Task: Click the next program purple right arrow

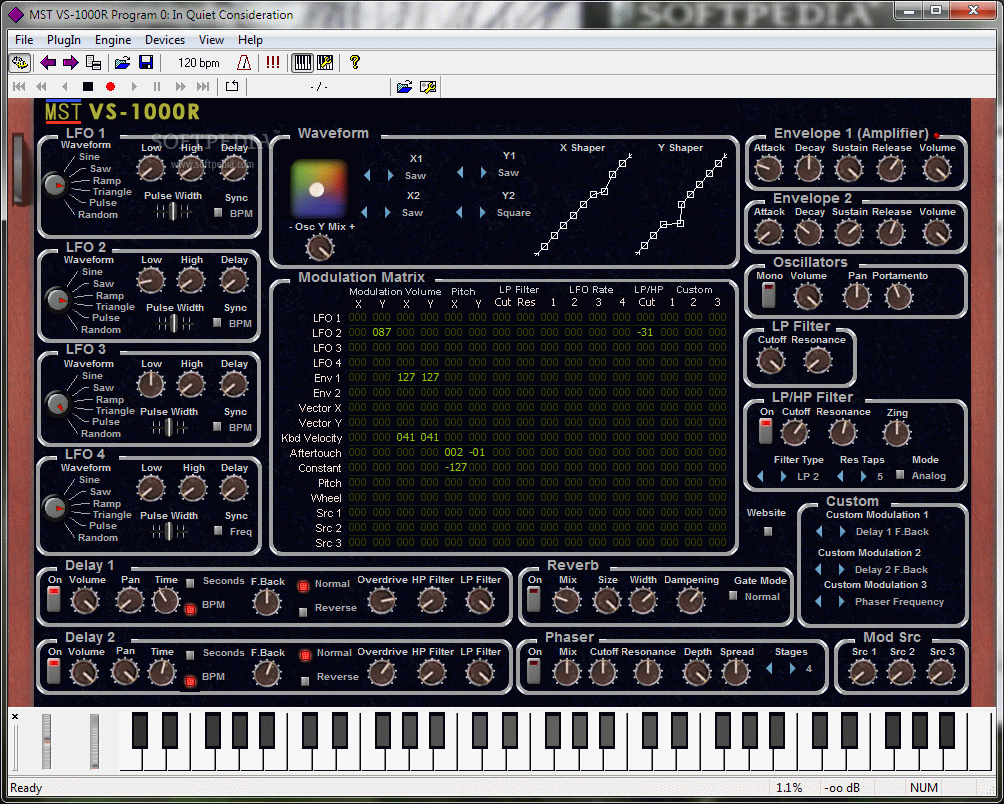Action: tap(70, 63)
